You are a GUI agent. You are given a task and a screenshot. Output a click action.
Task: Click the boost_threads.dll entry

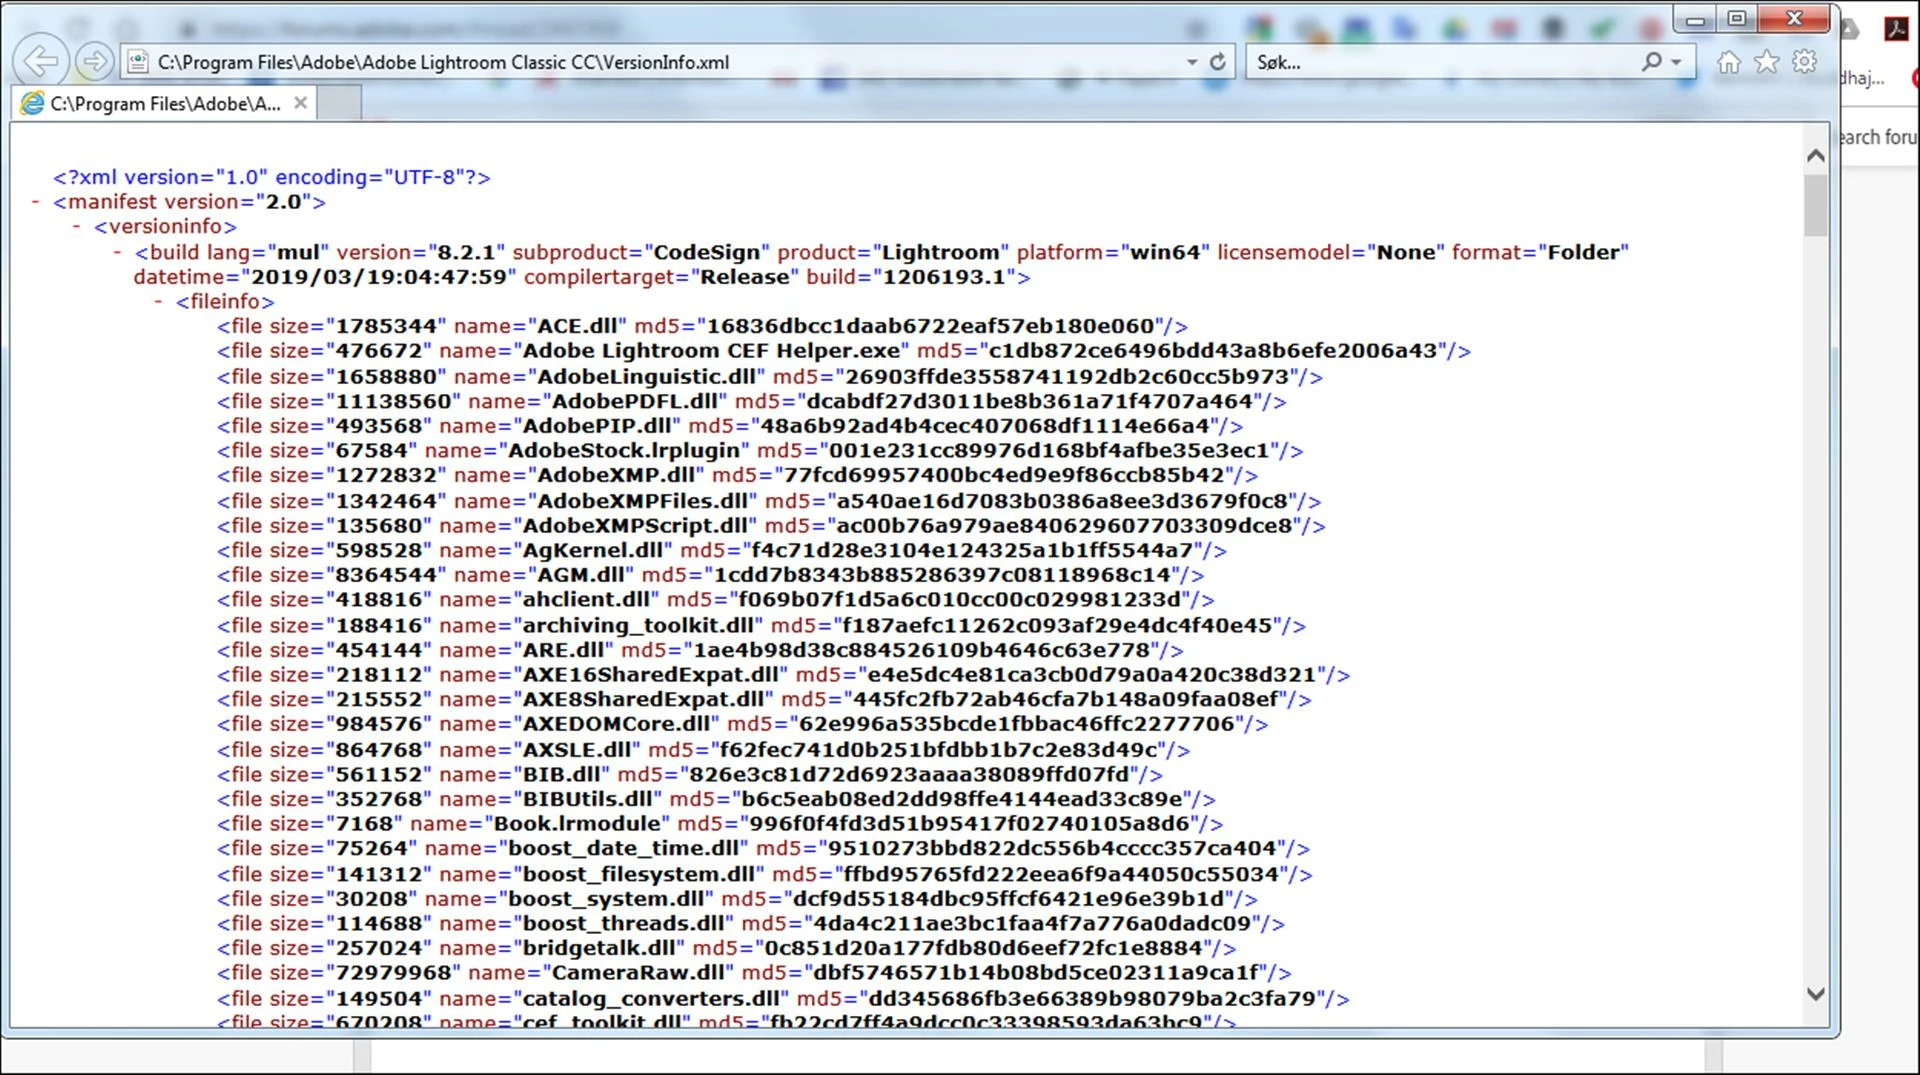pos(751,924)
